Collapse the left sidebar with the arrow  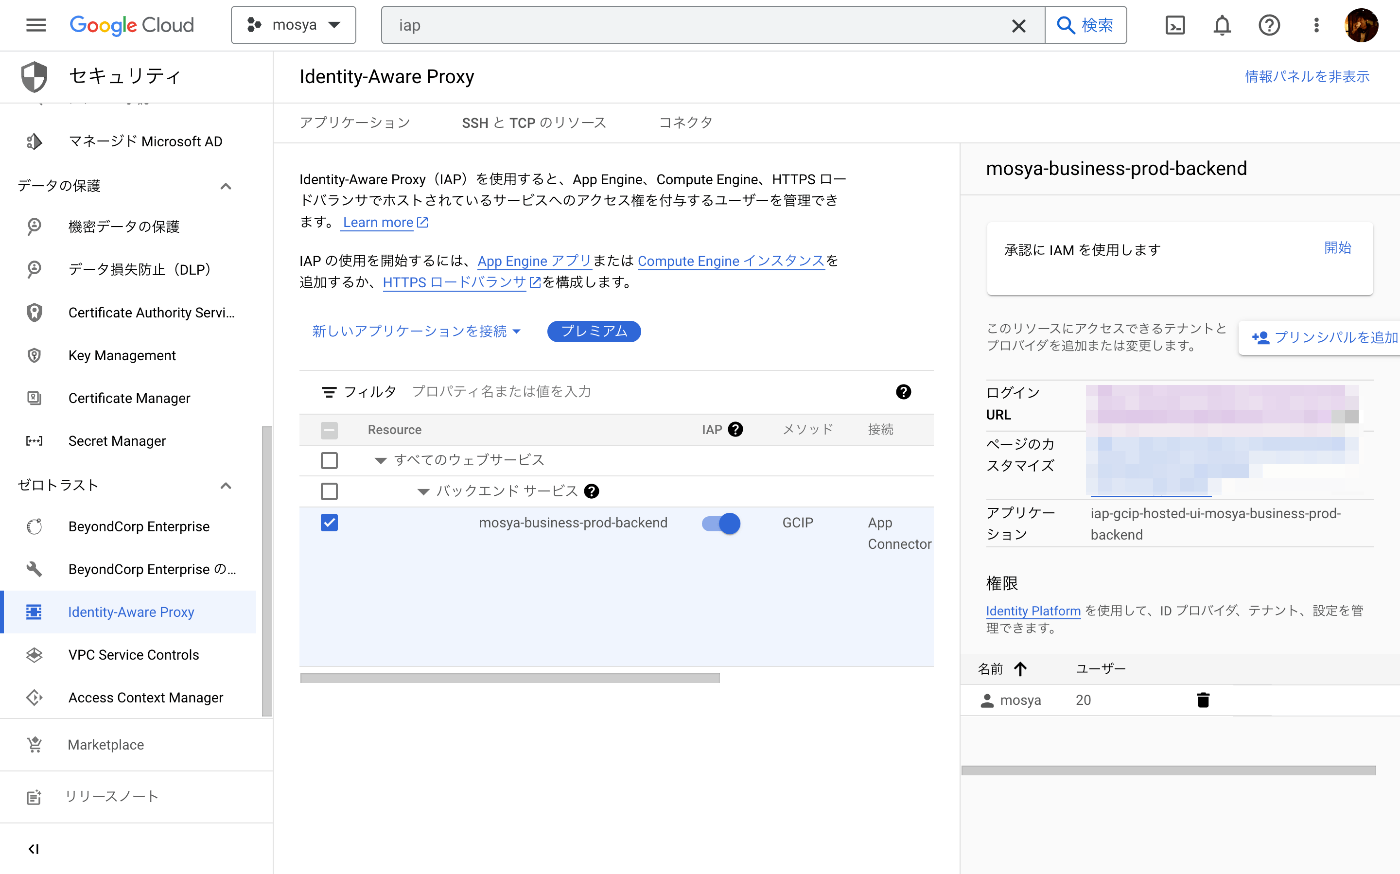coord(34,849)
